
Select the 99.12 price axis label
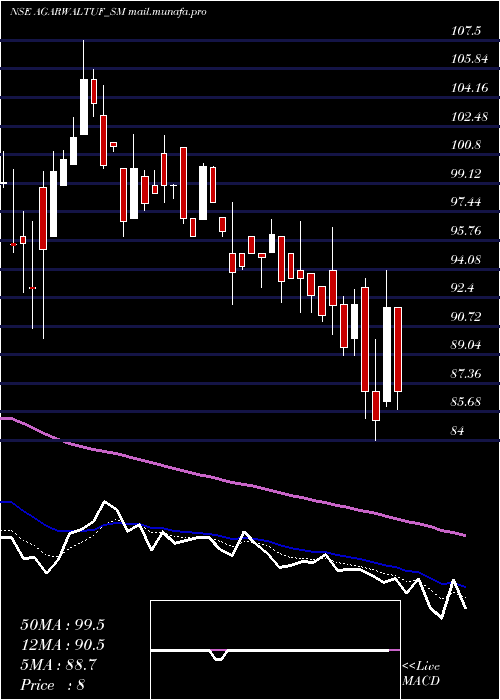[467, 174]
